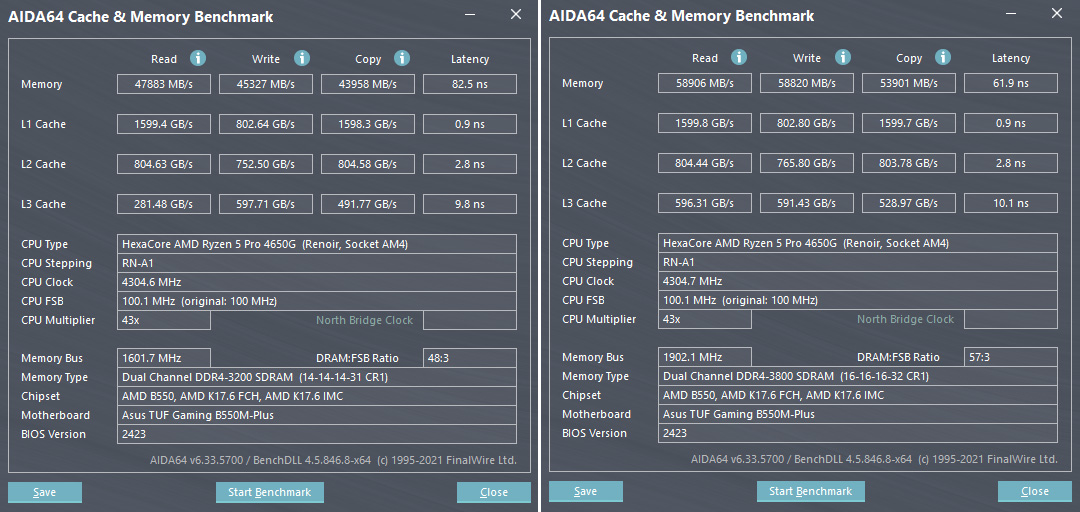Click L3 Cache write 591.43 GB/s
This screenshot has height=512, width=1080.
point(807,203)
